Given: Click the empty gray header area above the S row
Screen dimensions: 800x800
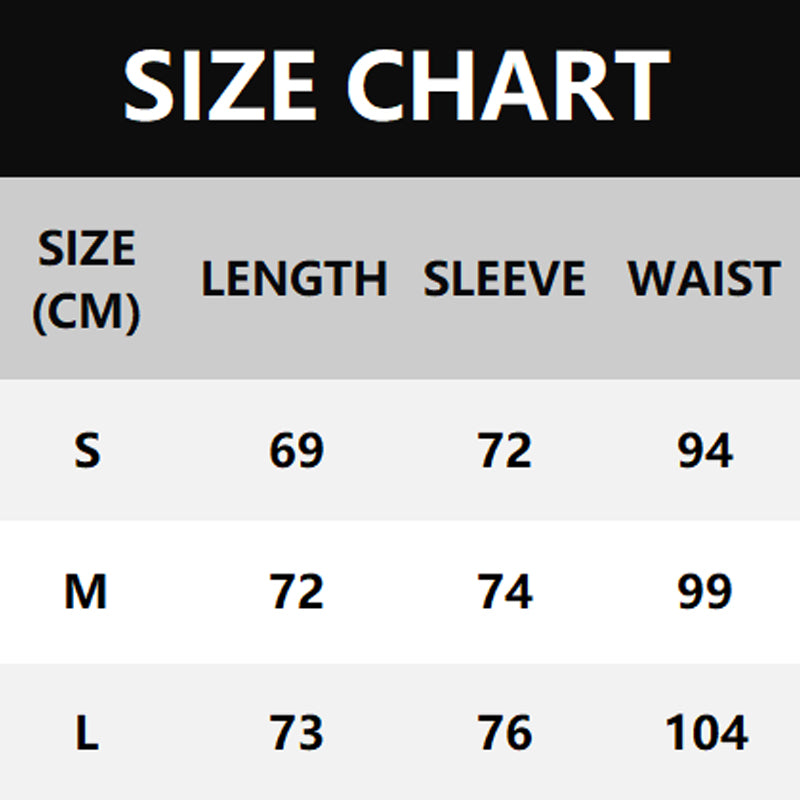Looking at the screenshot, I should [x=400, y=355].
